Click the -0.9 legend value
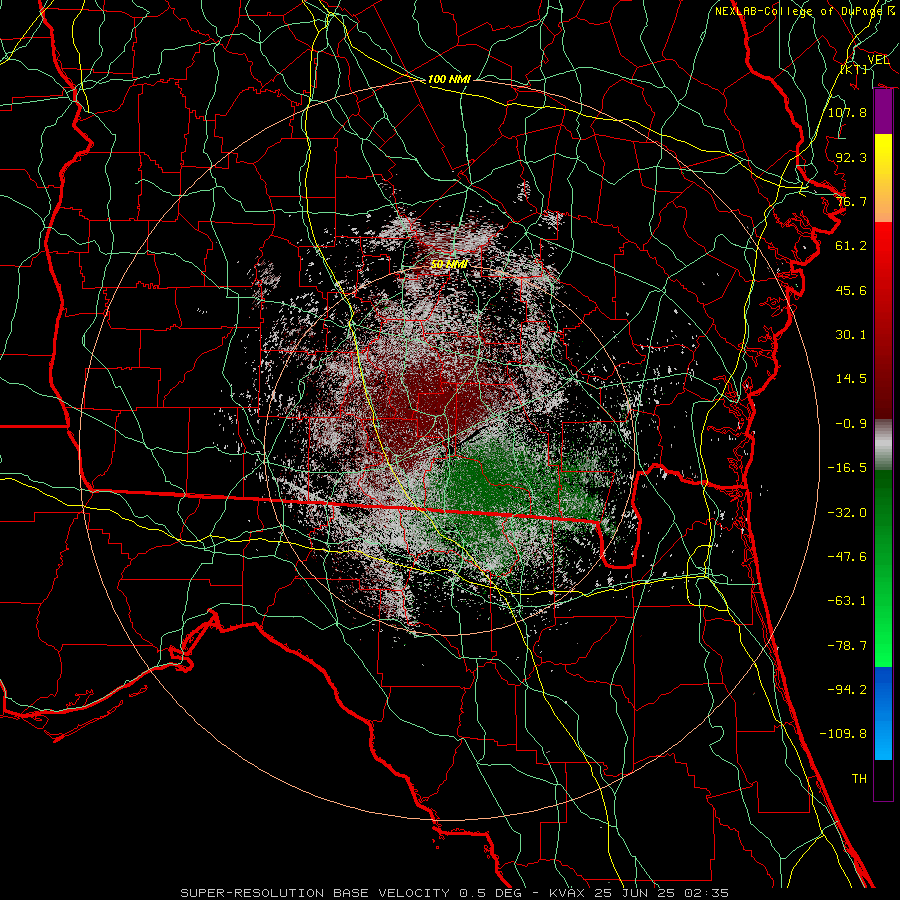The image size is (900, 900). pyautogui.click(x=851, y=424)
